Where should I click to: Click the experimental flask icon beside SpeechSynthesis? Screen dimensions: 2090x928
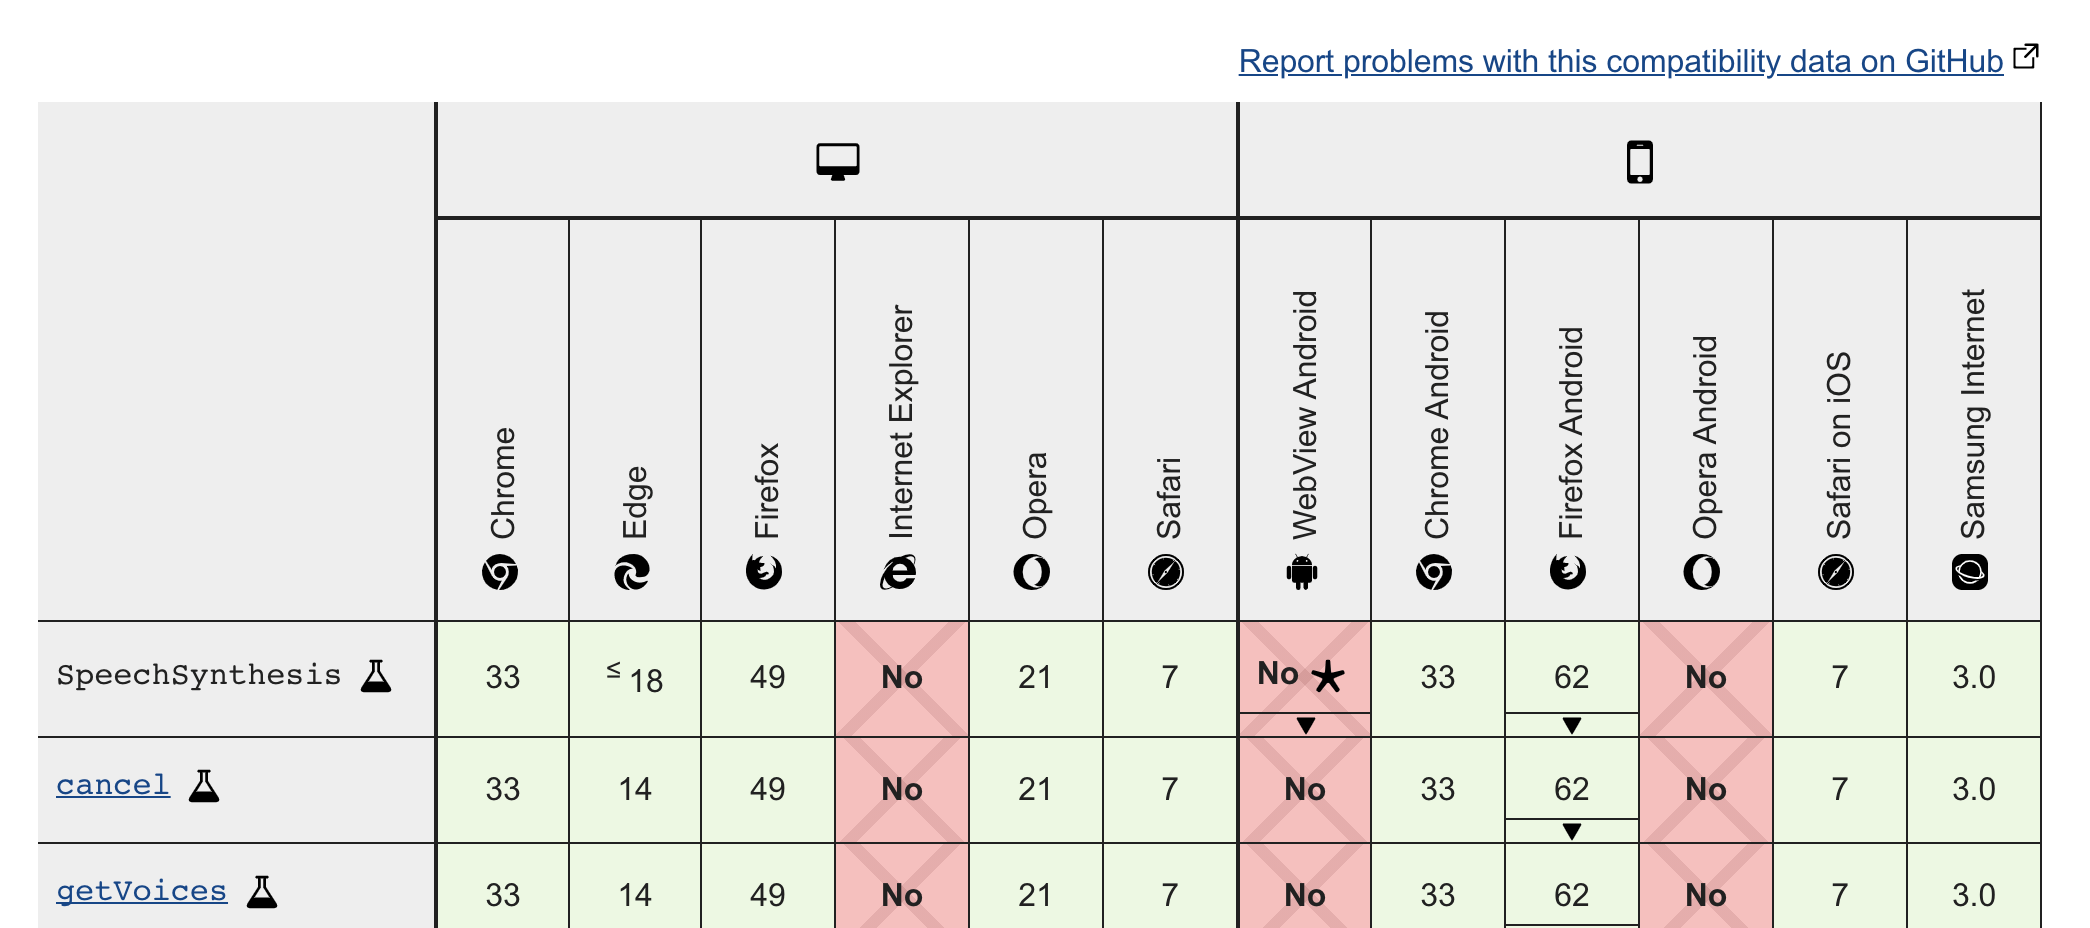click(376, 676)
